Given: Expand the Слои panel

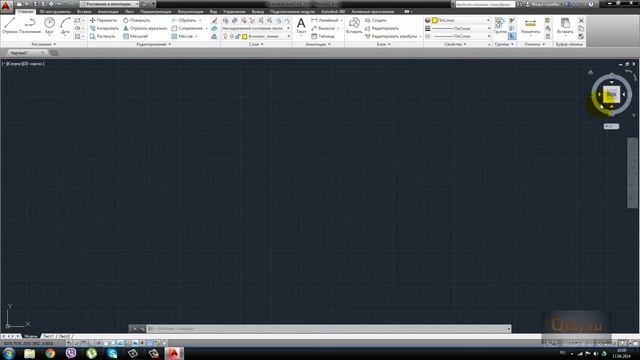Looking at the screenshot, I should (x=256, y=44).
